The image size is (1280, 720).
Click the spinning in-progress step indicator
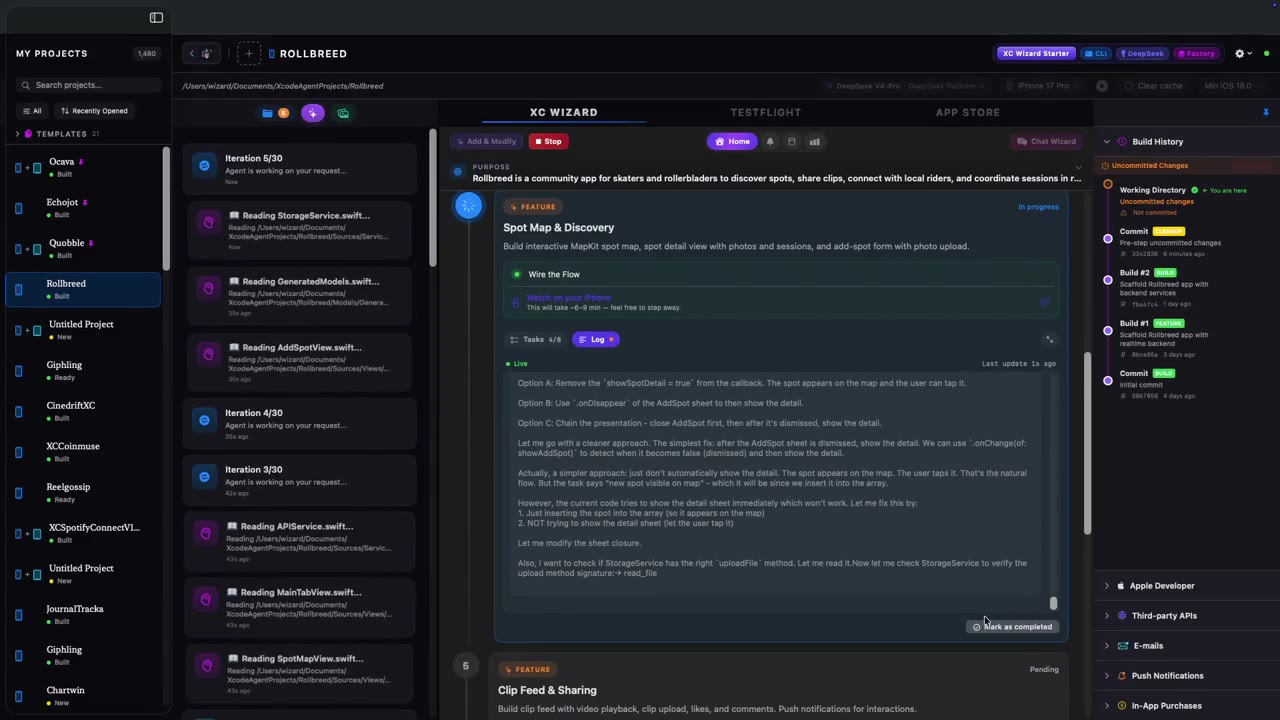click(468, 205)
